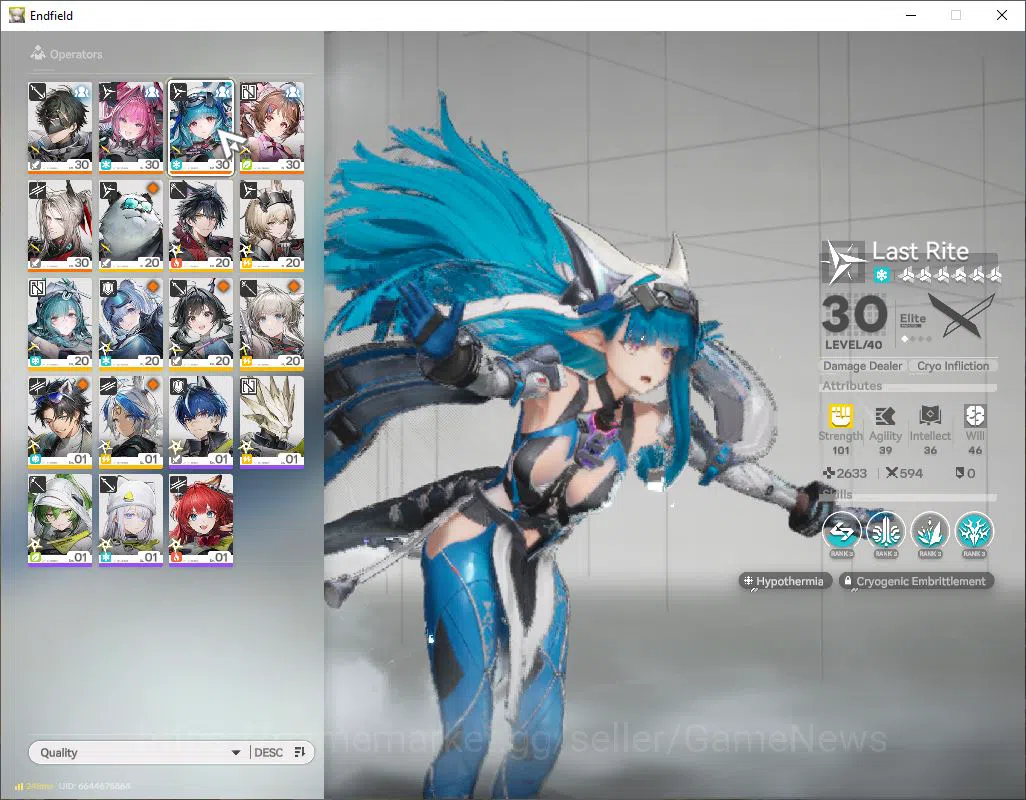Click the large level 30 display

(x=854, y=315)
